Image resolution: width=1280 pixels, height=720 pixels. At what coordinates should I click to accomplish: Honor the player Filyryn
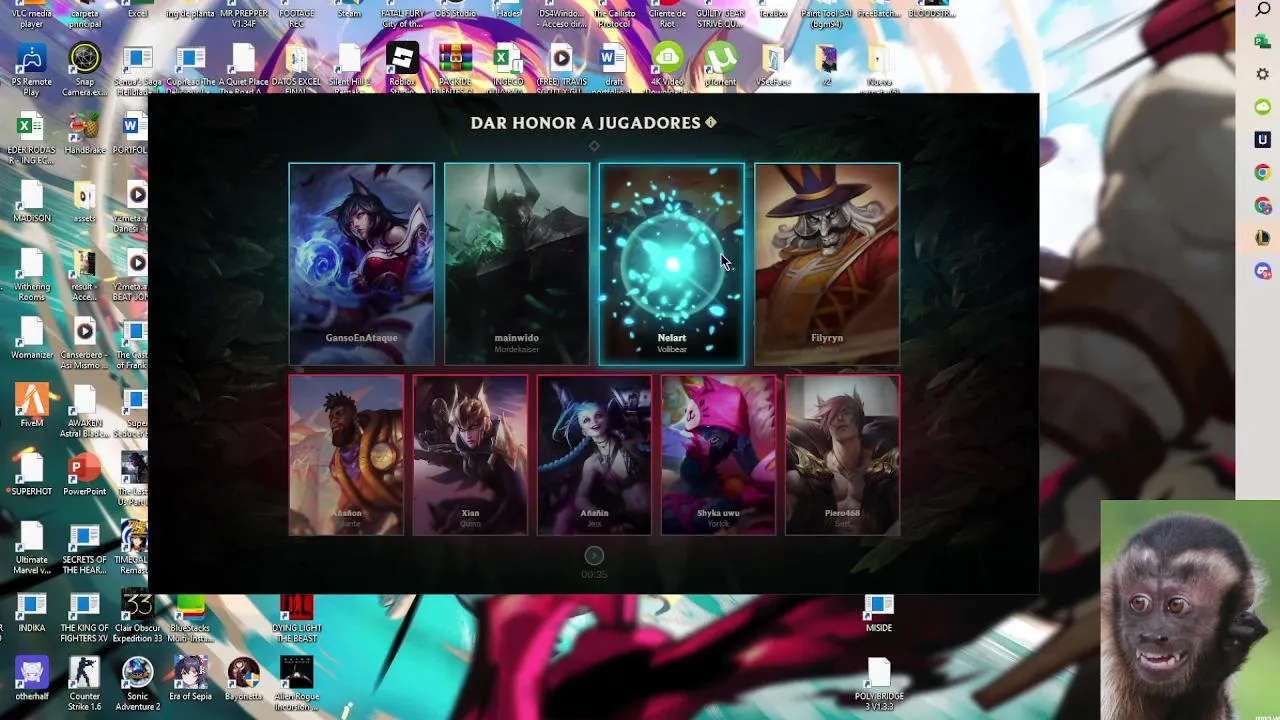coord(827,263)
